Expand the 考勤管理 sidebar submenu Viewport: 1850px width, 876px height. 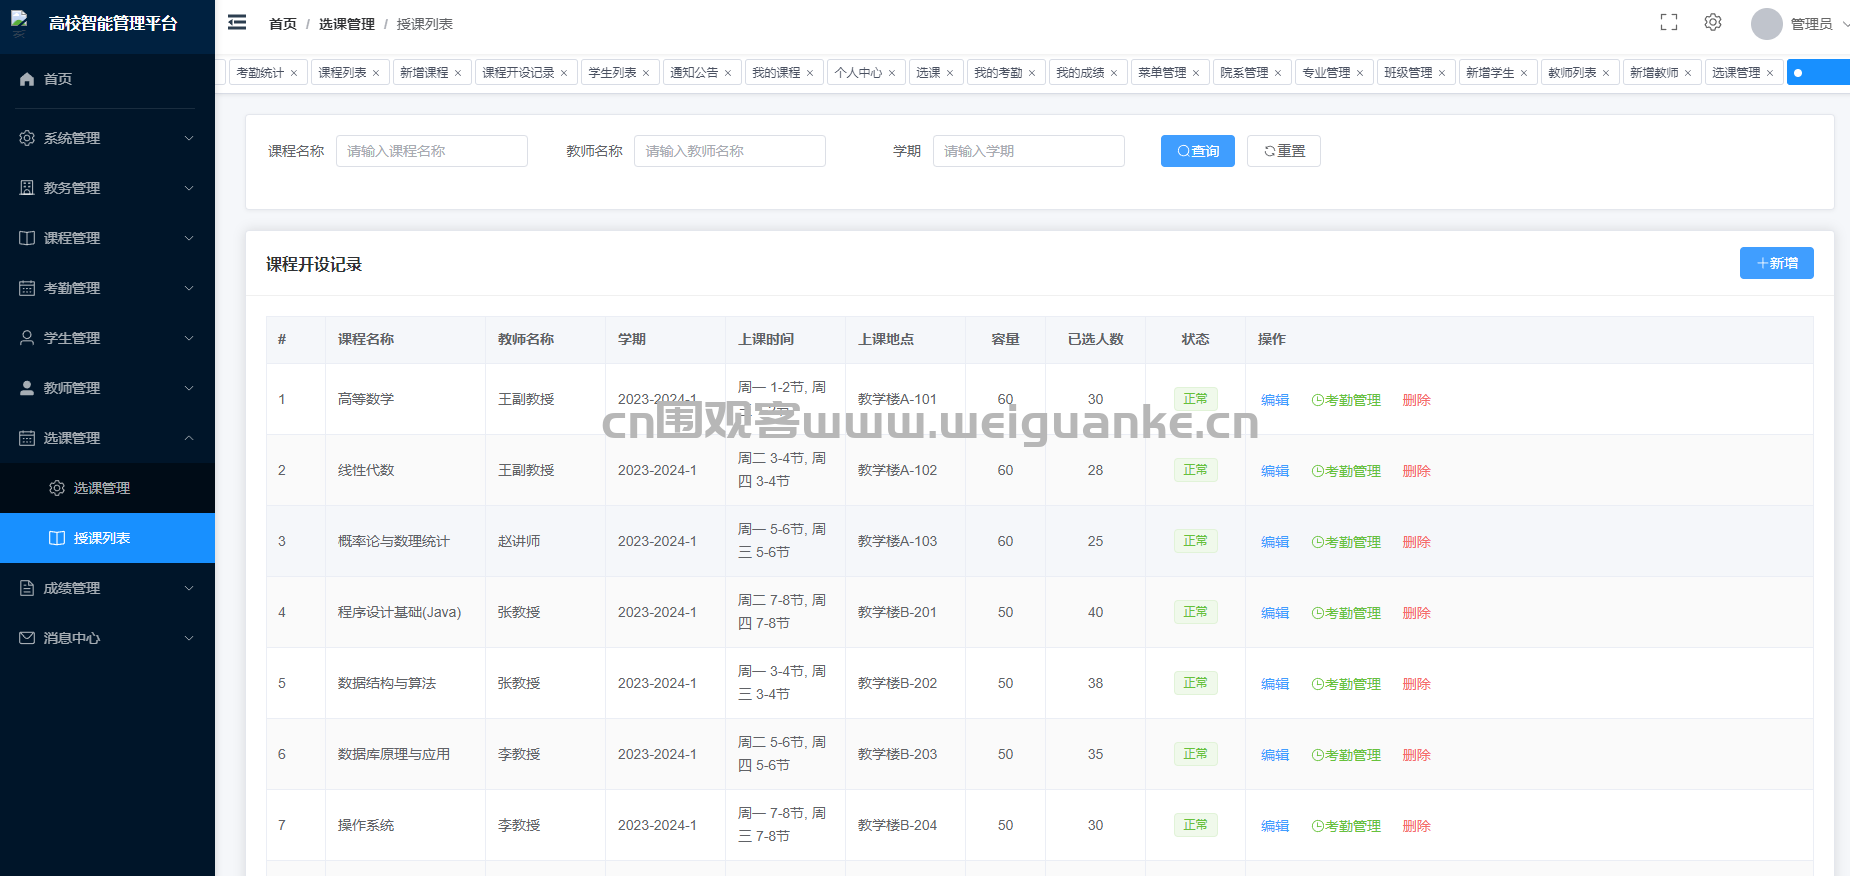pos(107,288)
